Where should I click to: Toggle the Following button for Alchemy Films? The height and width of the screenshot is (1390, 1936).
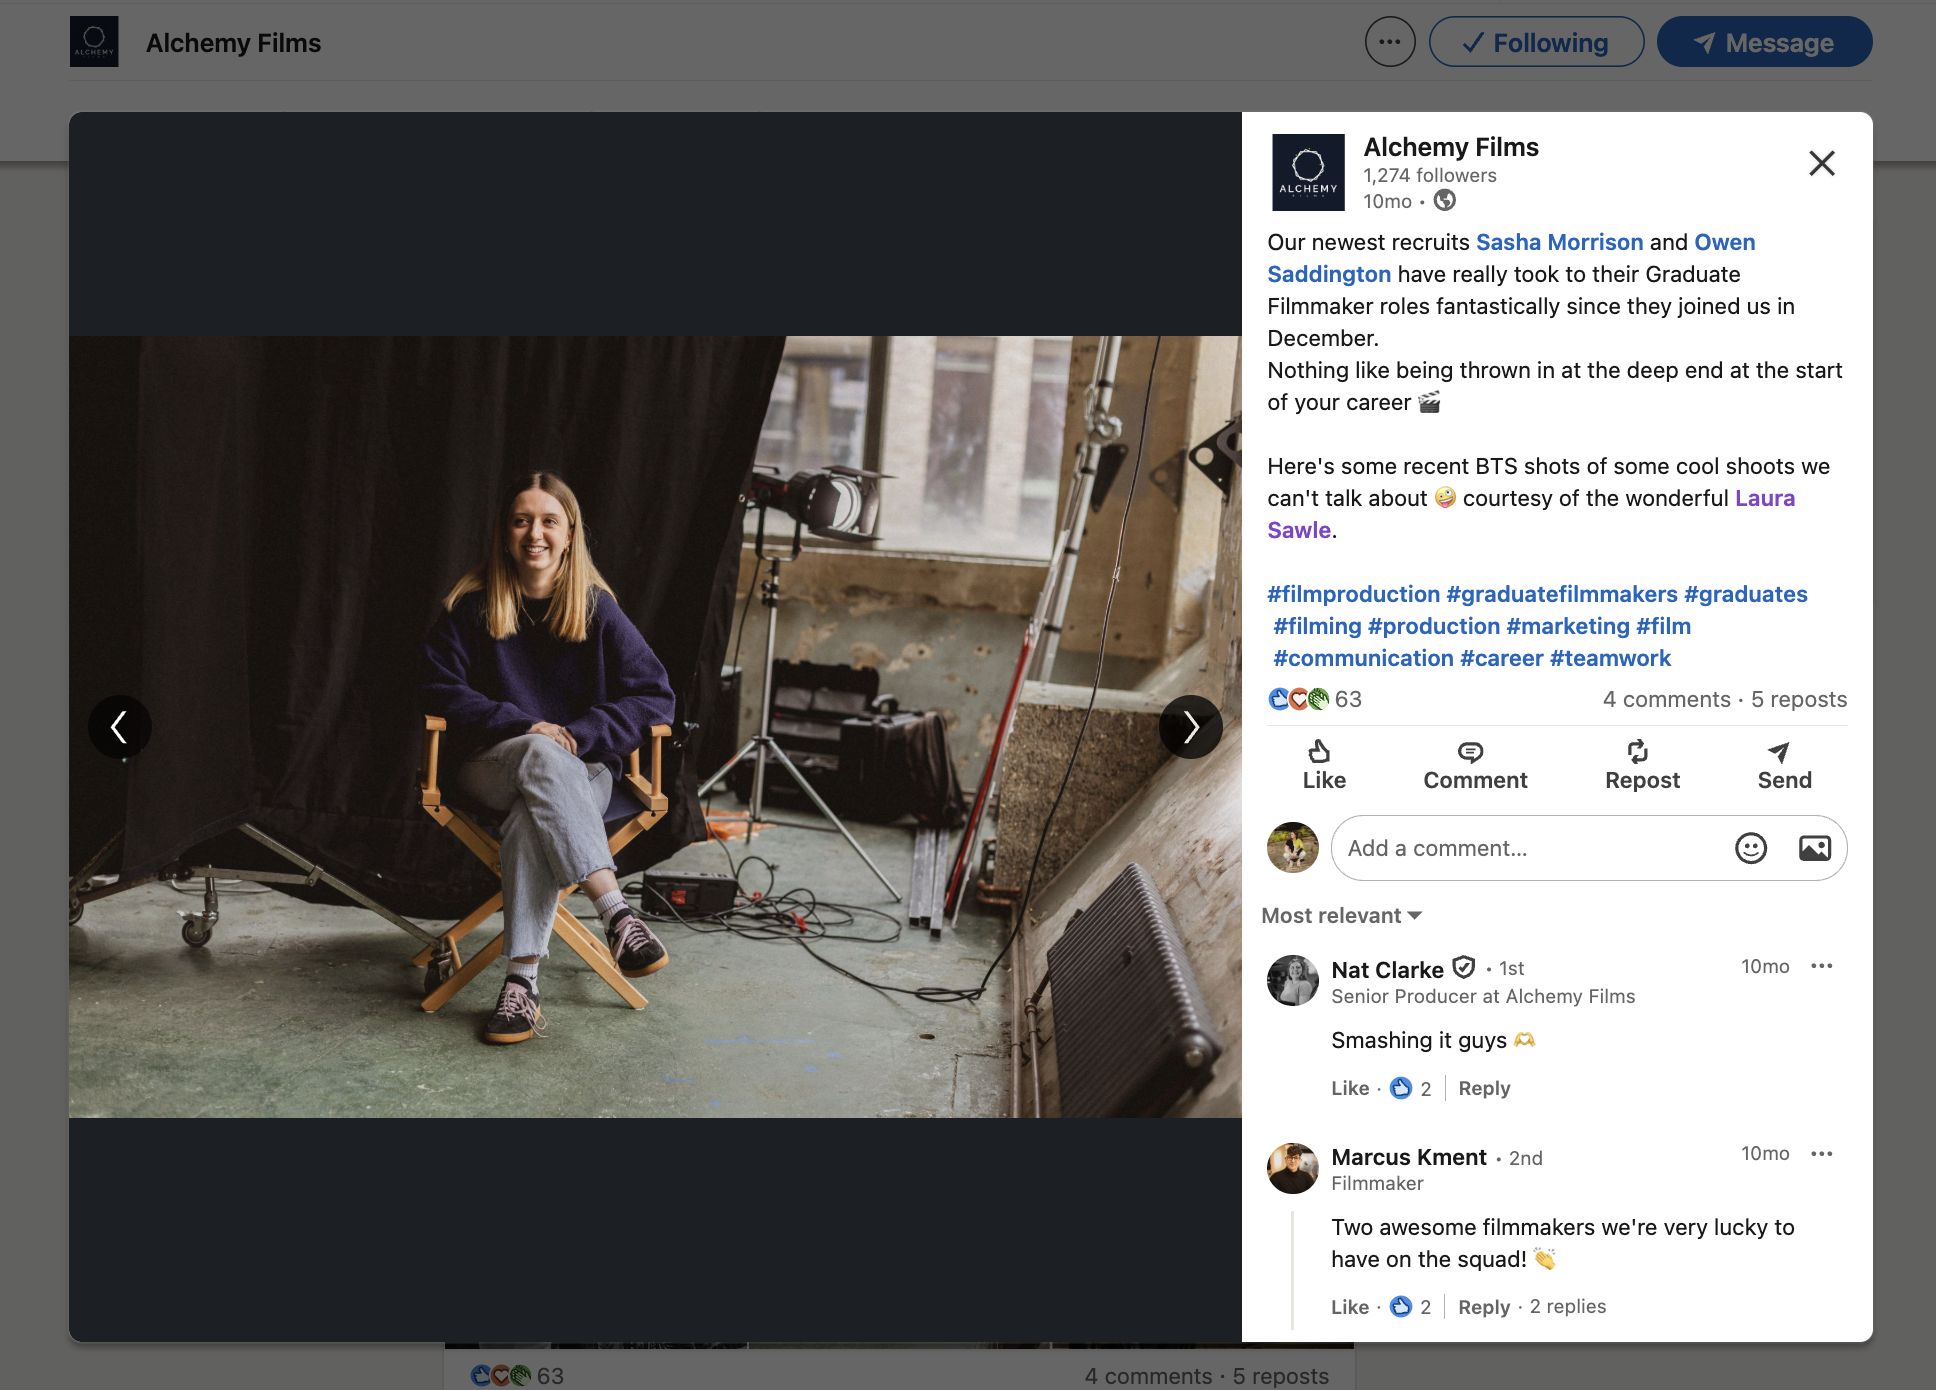click(1536, 42)
